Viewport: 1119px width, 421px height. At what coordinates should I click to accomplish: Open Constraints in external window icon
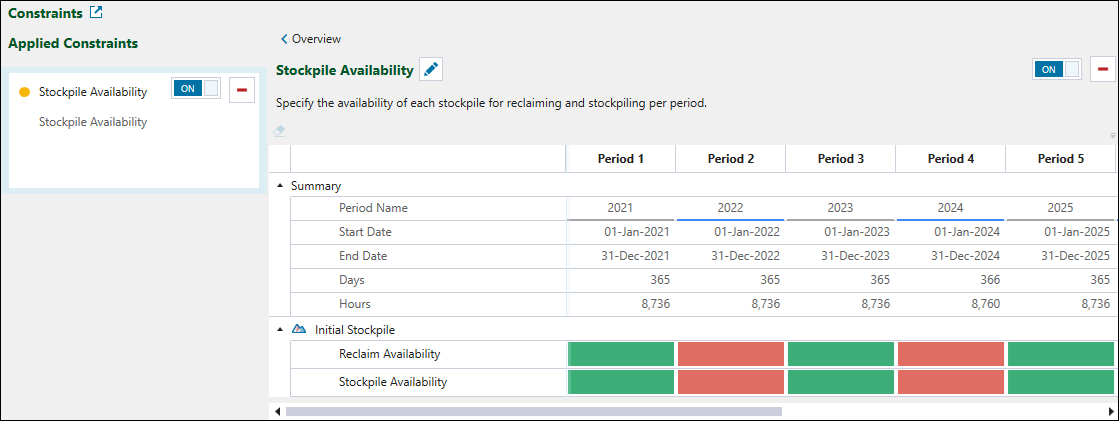point(96,13)
